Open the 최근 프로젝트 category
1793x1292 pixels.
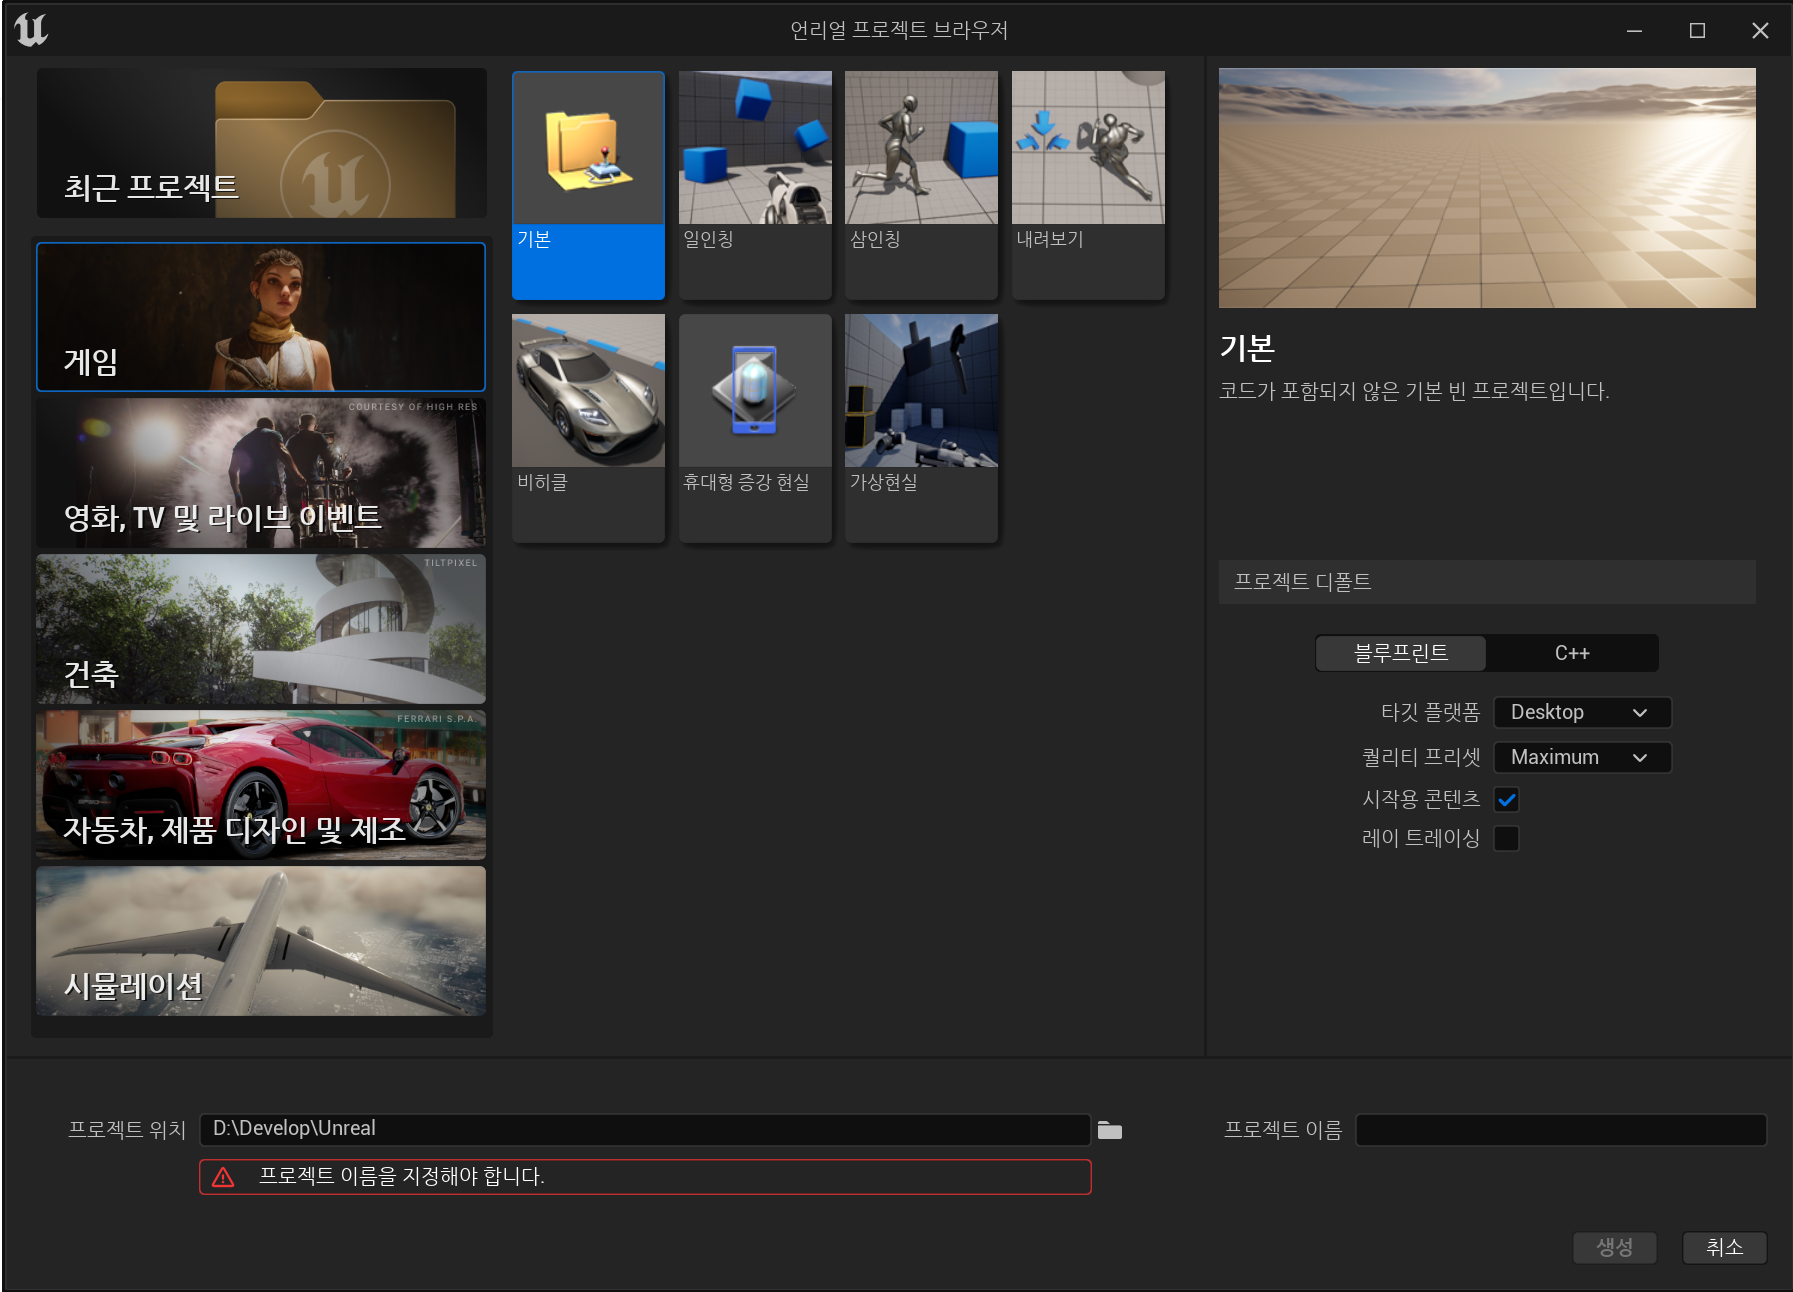point(262,143)
